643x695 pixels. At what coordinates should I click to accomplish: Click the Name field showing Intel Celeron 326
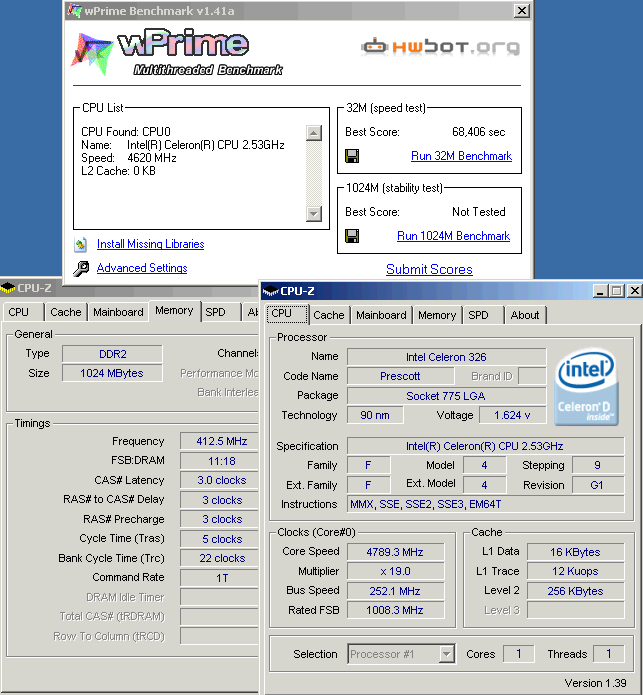pyautogui.click(x=446, y=357)
